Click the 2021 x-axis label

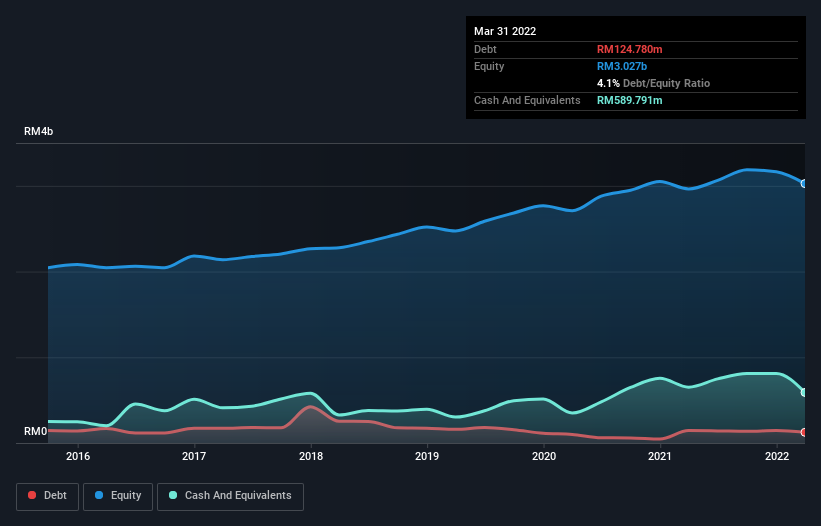(x=660, y=456)
